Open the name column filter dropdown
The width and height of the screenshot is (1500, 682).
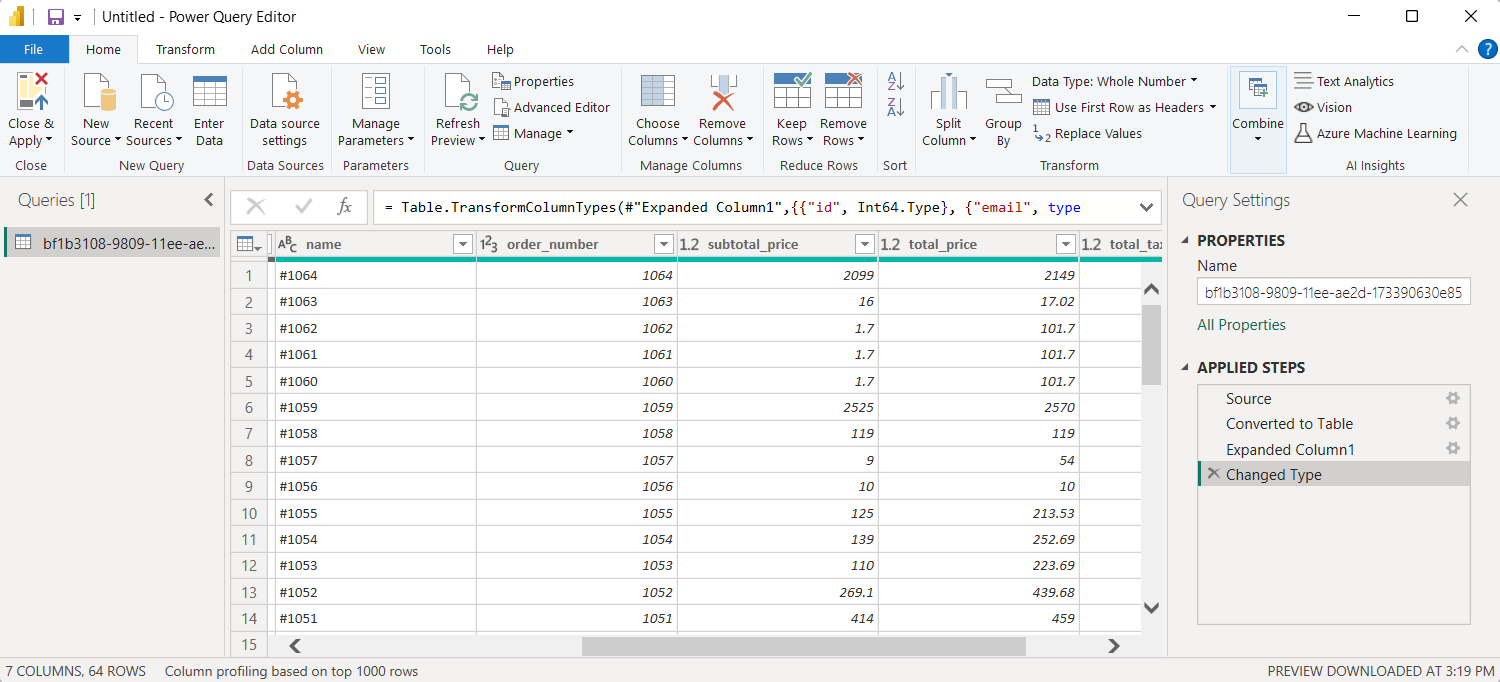(x=462, y=244)
